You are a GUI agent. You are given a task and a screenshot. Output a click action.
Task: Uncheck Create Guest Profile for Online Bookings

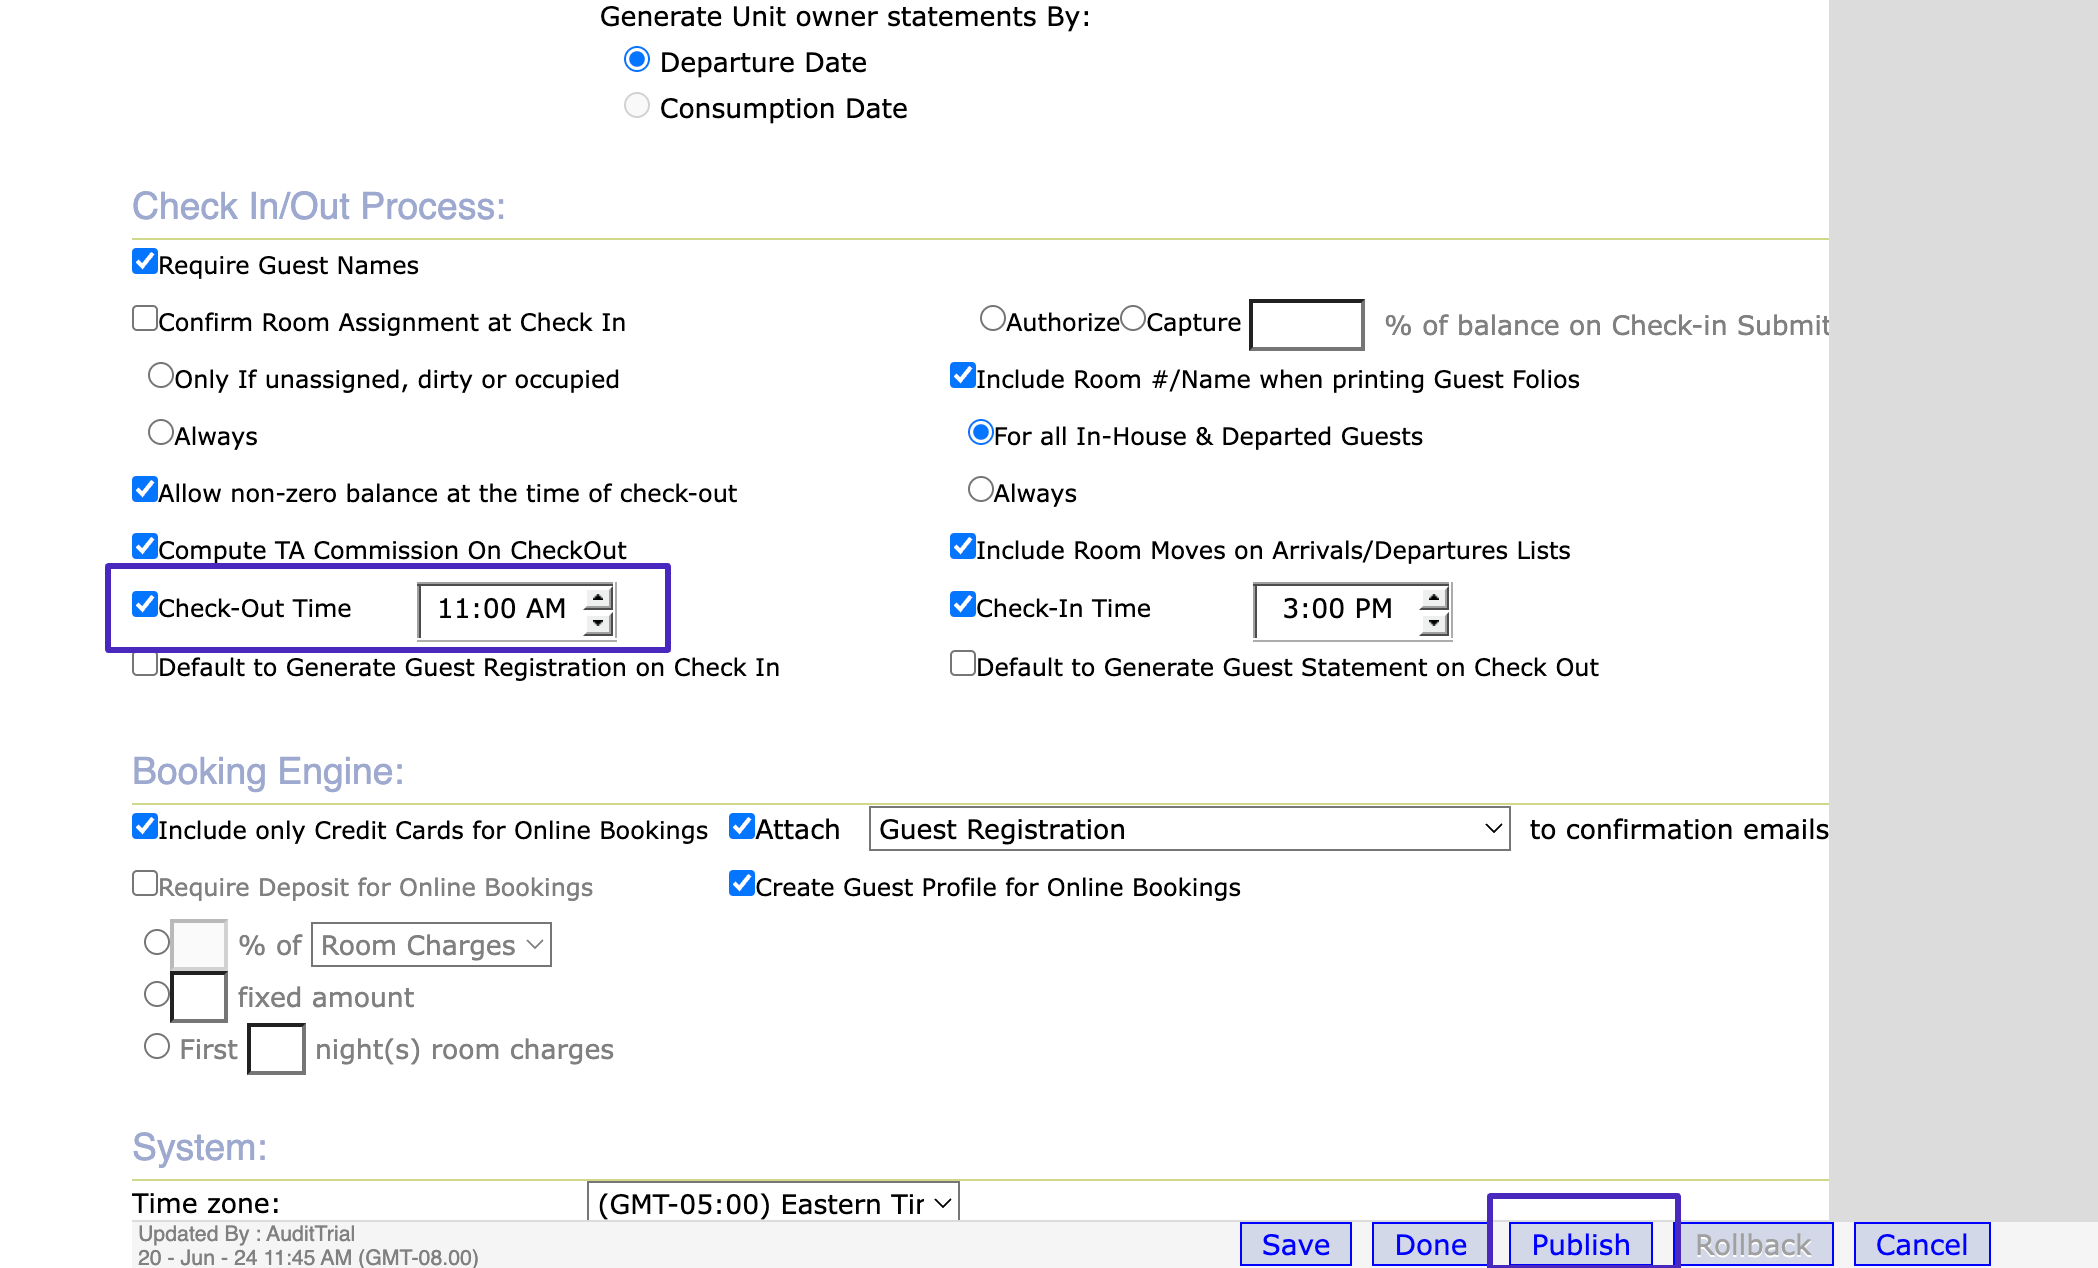click(x=741, y=884)
